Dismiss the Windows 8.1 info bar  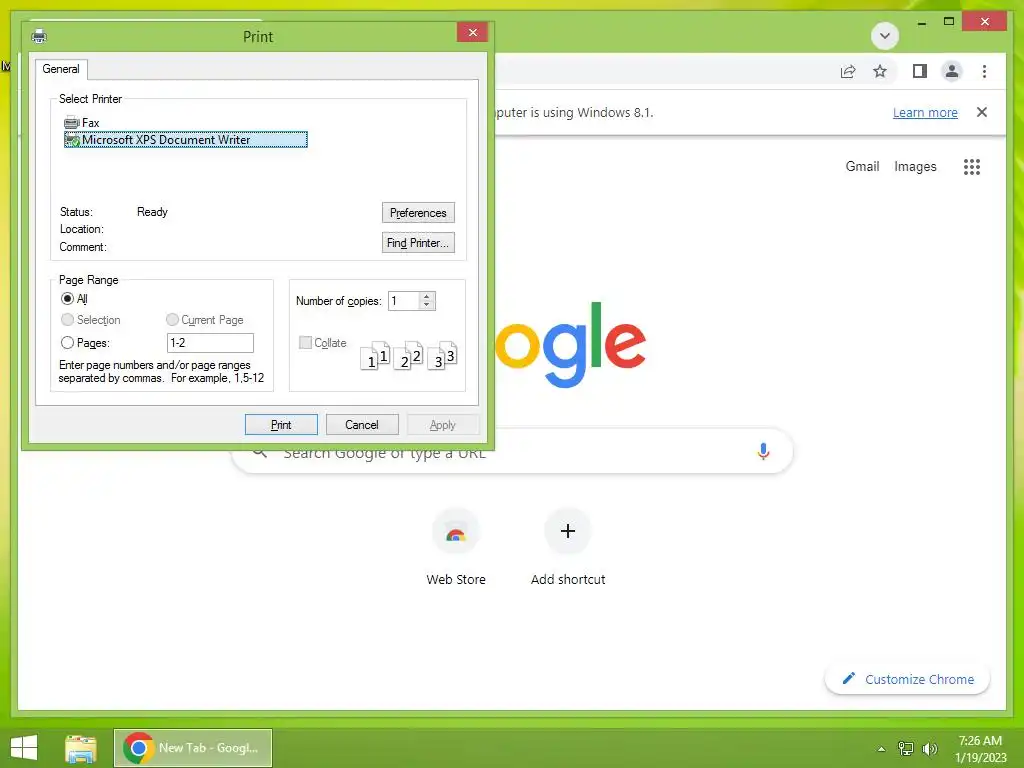pos(982,112)
